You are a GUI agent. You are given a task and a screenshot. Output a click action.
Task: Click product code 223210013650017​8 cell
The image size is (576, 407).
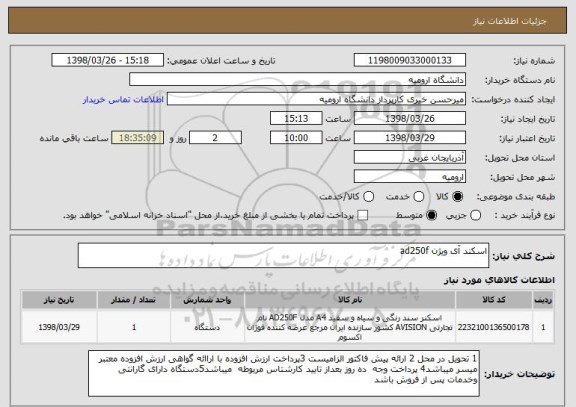point(494,327)
